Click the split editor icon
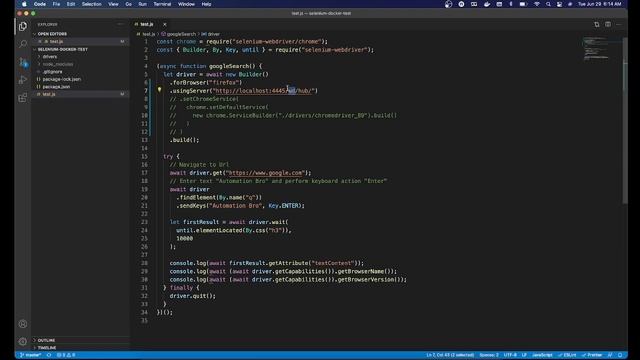Image resolution: width=640 pixels, height=360 pixels. (x=608, y=24)
